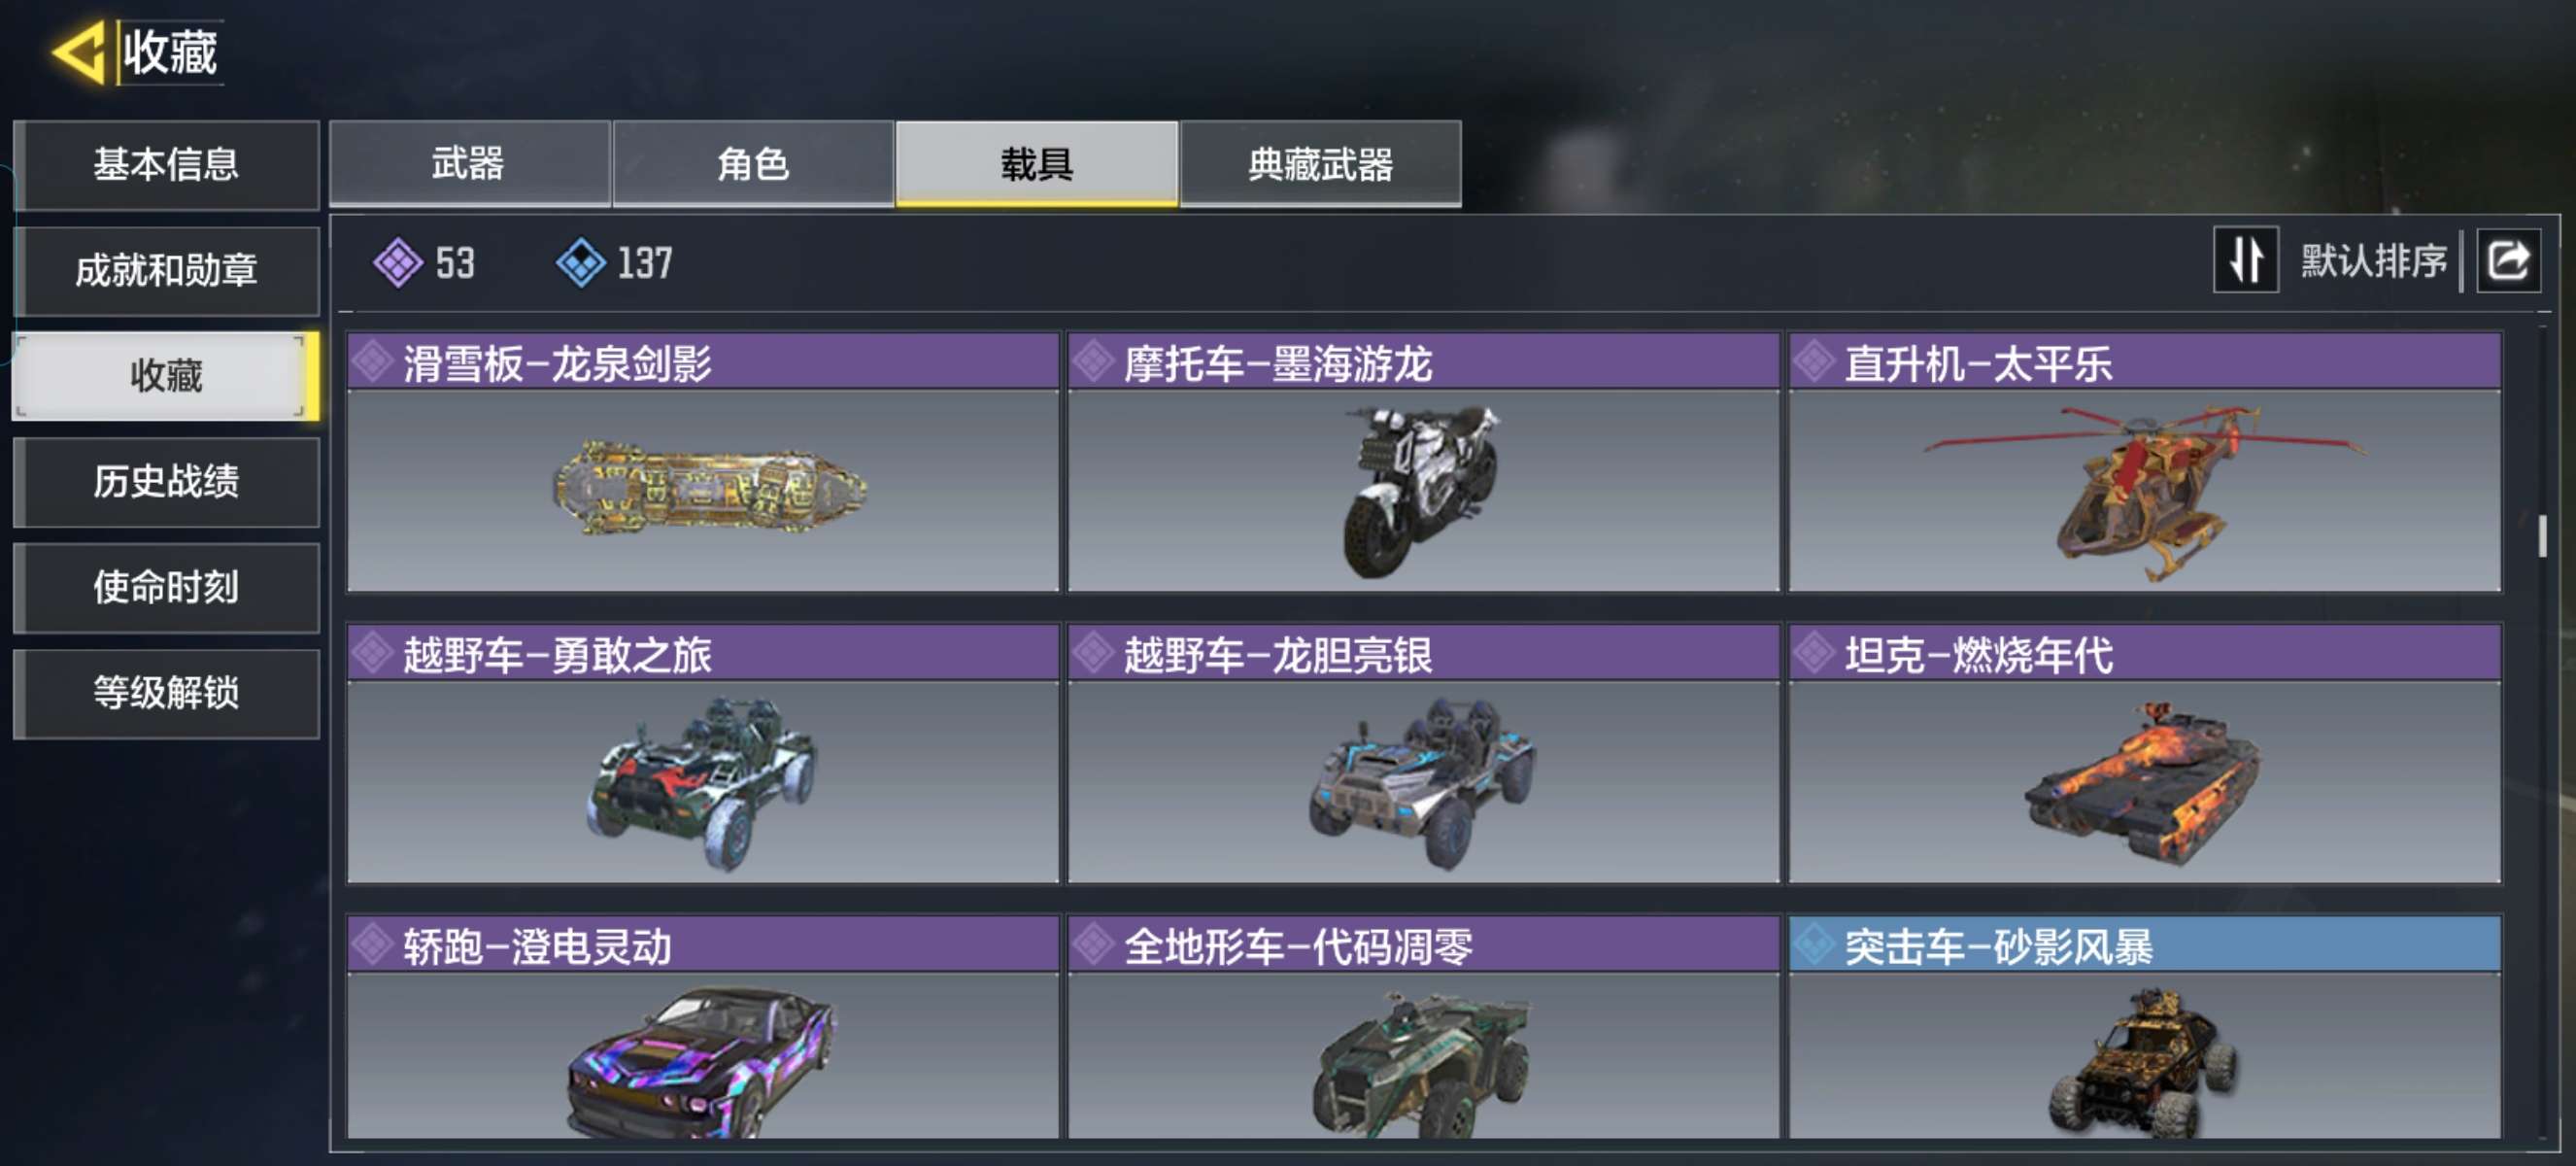The width and height of the screenshot is (2576, 1166).
Task: Open 历史战绩 from the sidebar
Action: click(166, 482)
